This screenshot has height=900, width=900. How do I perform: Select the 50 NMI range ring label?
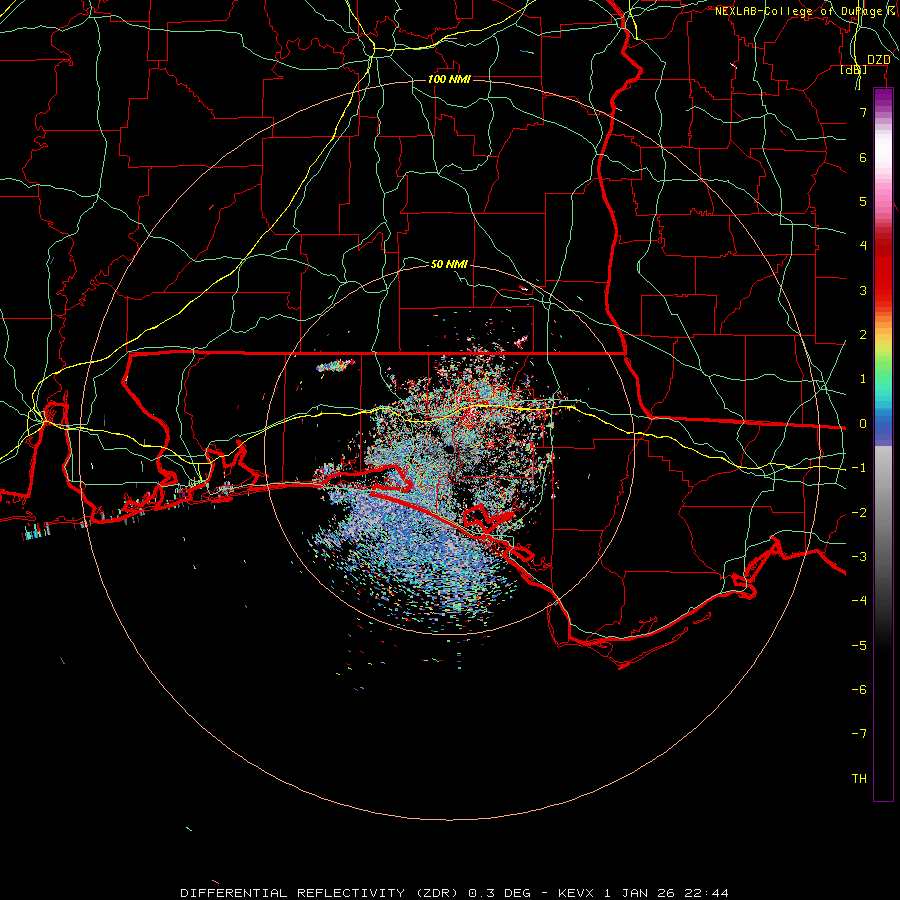pyautogui.click(x=449, y=264)
